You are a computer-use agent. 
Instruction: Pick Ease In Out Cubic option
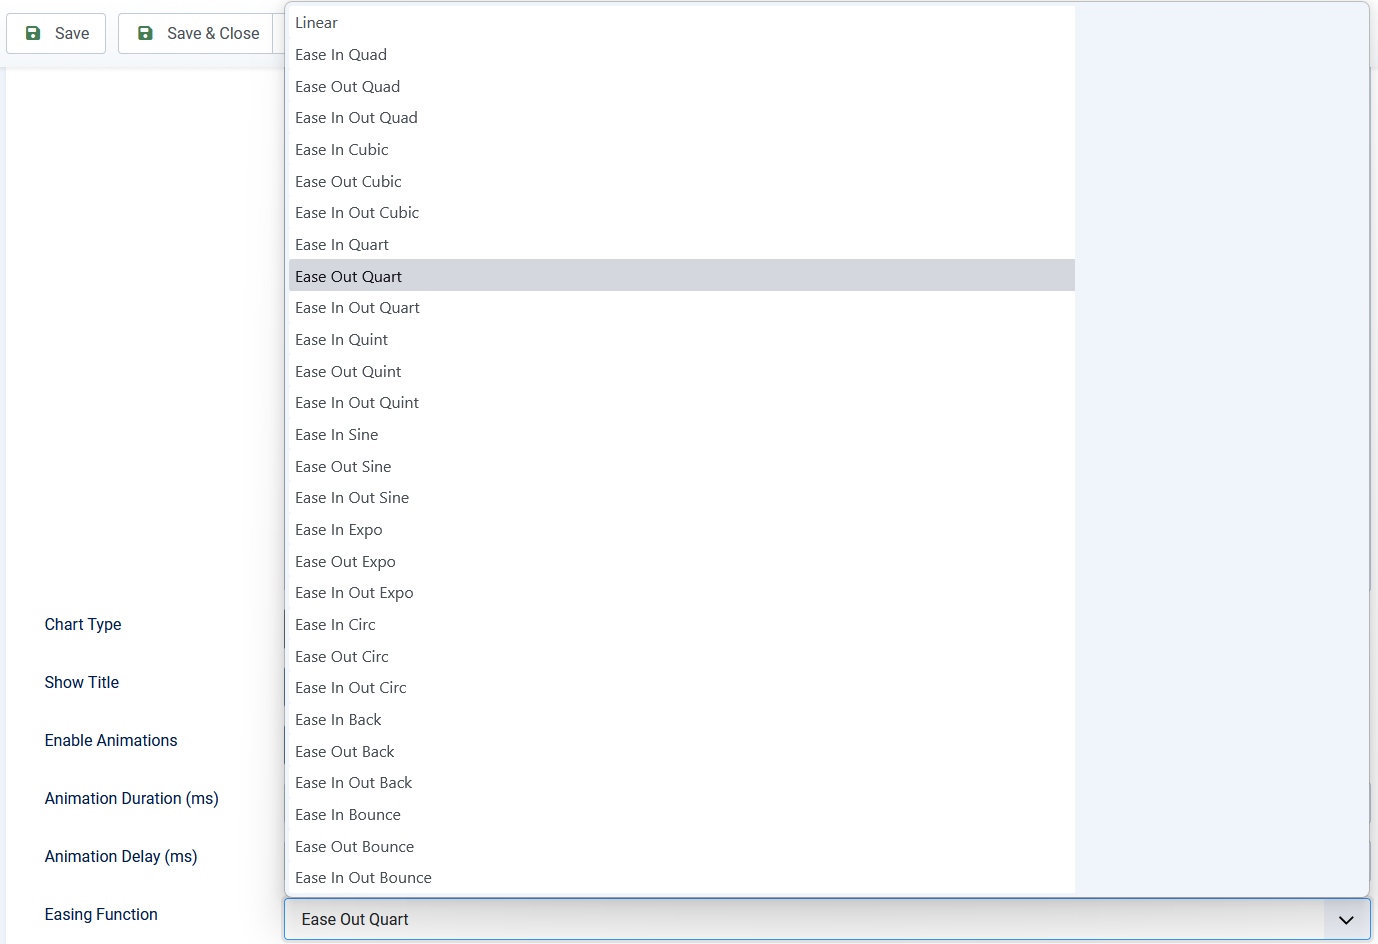coord(357,213)
